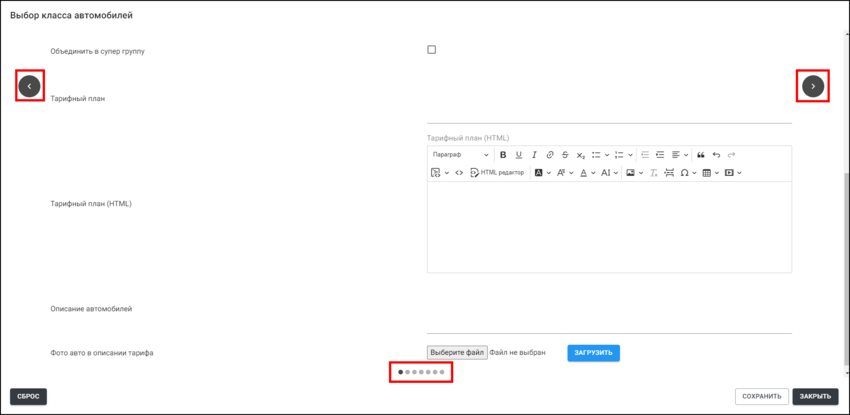Decrease indent with the outdent icon

645,155
